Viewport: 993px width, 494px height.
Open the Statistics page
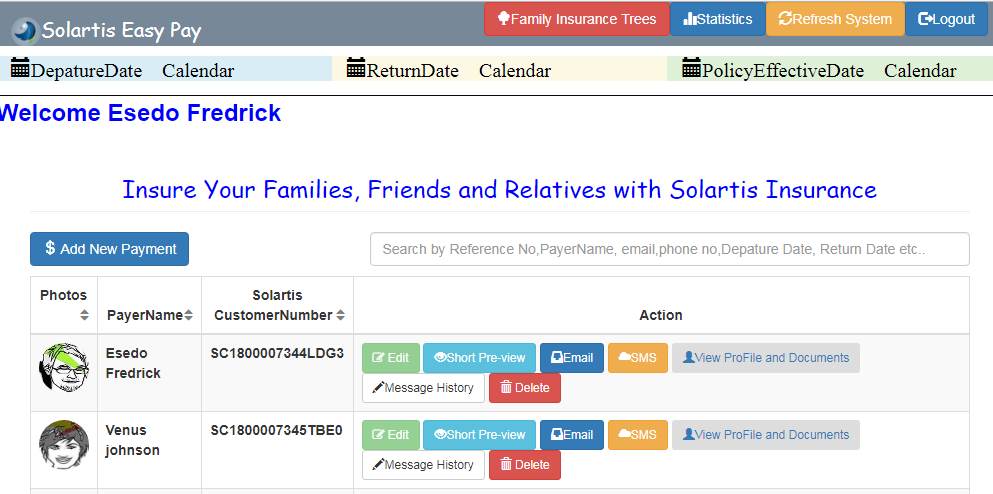(718, 19)
